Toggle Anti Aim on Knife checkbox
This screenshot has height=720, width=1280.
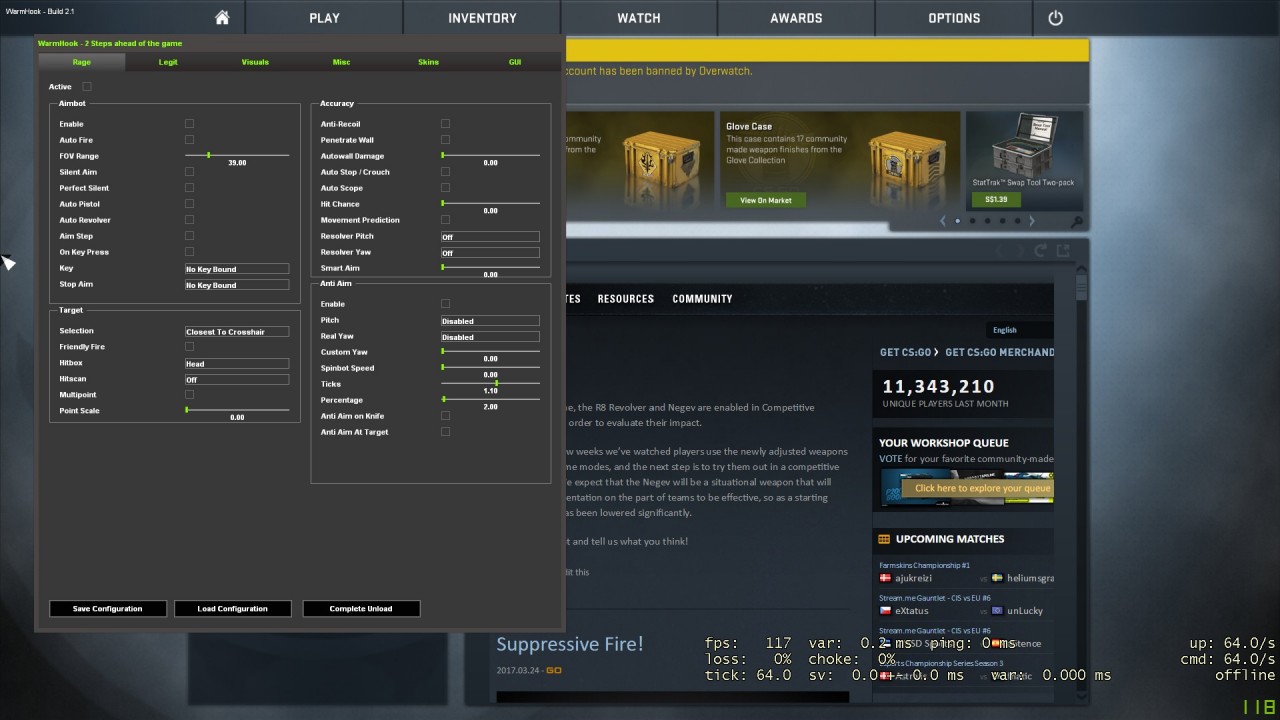click(445, 416)
